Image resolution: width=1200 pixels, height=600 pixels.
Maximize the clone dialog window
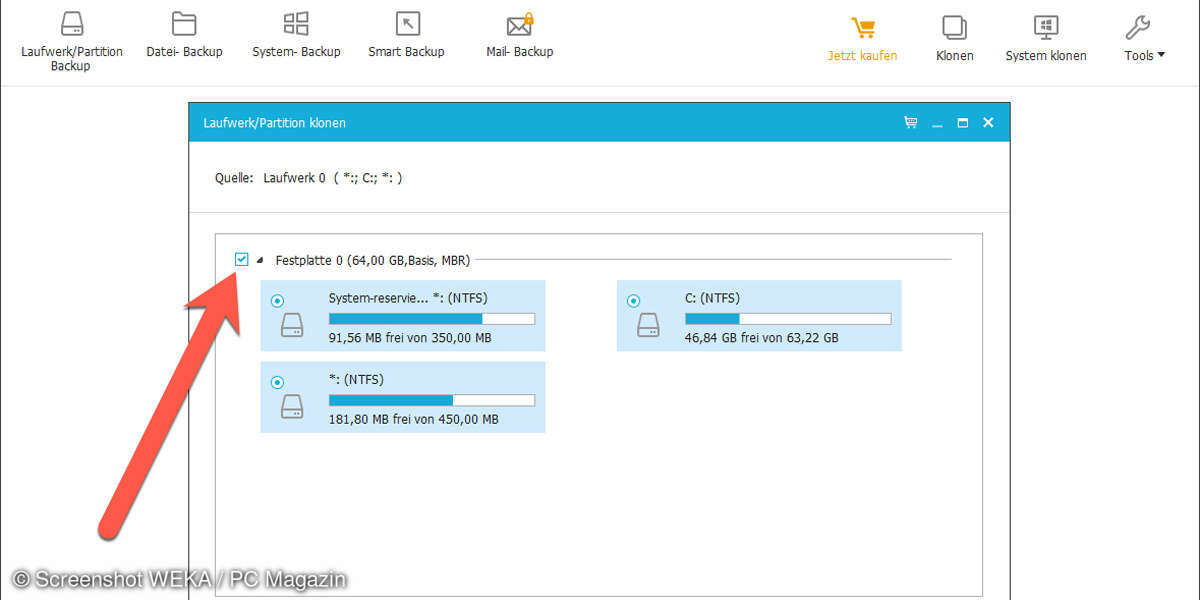962,123
